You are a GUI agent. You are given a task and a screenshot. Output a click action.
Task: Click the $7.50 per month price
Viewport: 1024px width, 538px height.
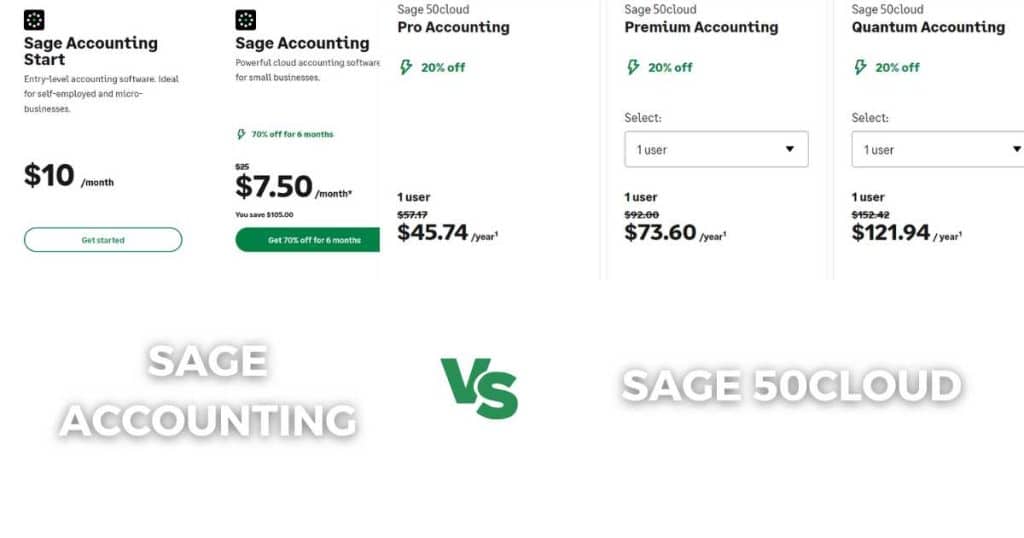(x=293, y=187)
